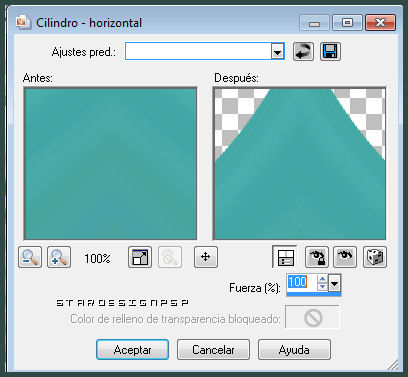Open the Ajustes pred. dropdown arrow

tap(277, 52)
